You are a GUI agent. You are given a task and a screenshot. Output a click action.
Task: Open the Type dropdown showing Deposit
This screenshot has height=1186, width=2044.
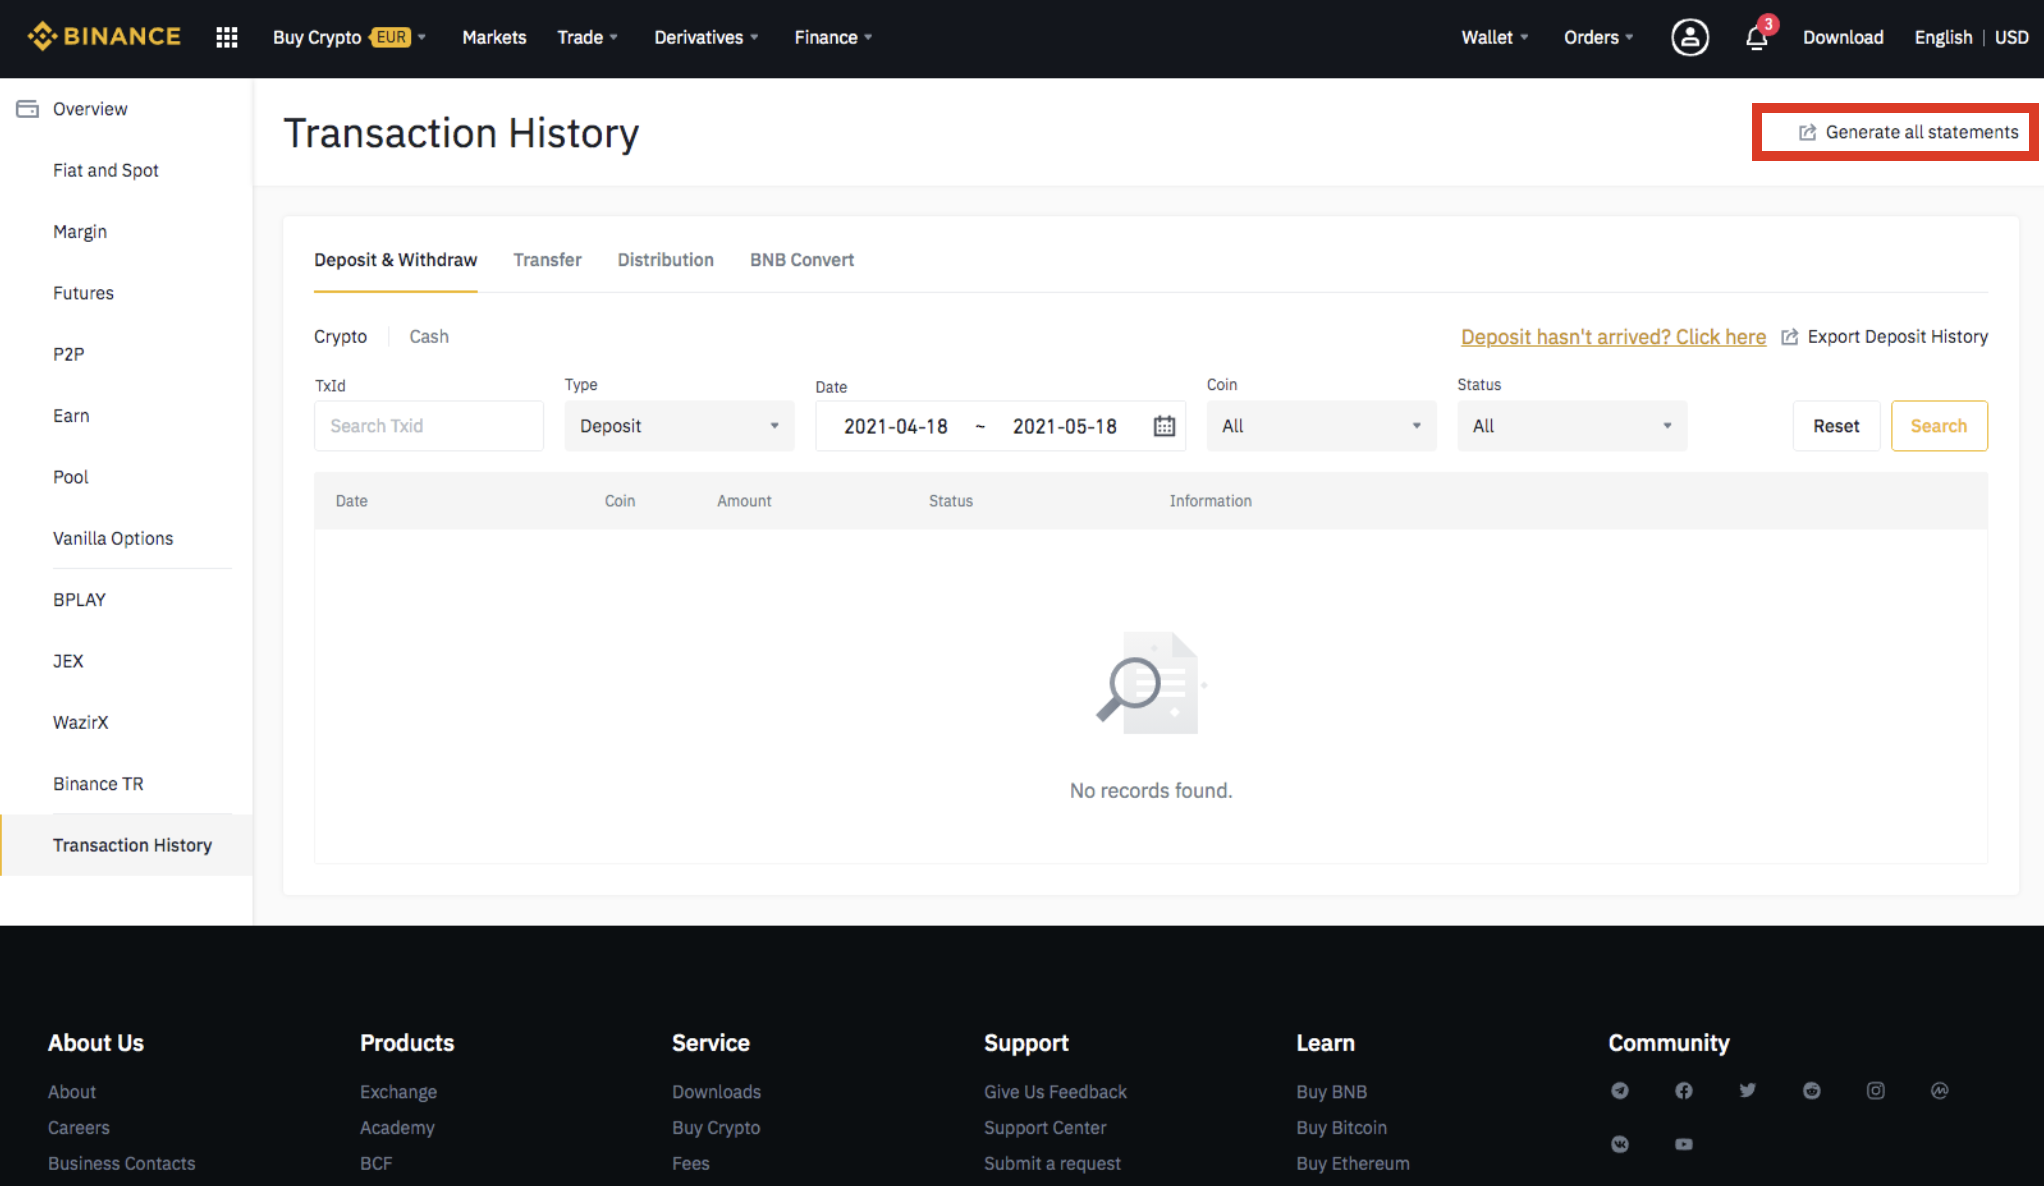coord(679,426)
